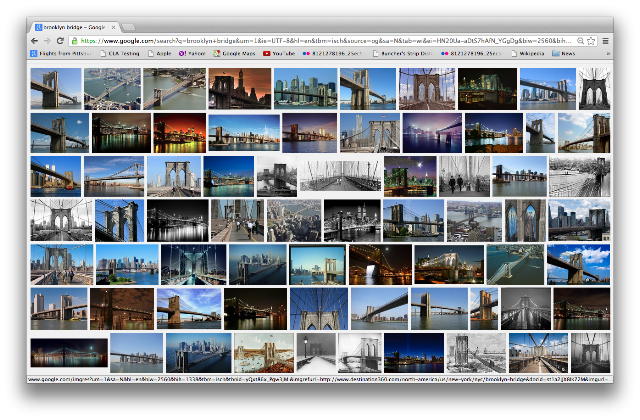Open the News bookmarks folder
Screen dimensions: 640x420
[x=563, y=53]
